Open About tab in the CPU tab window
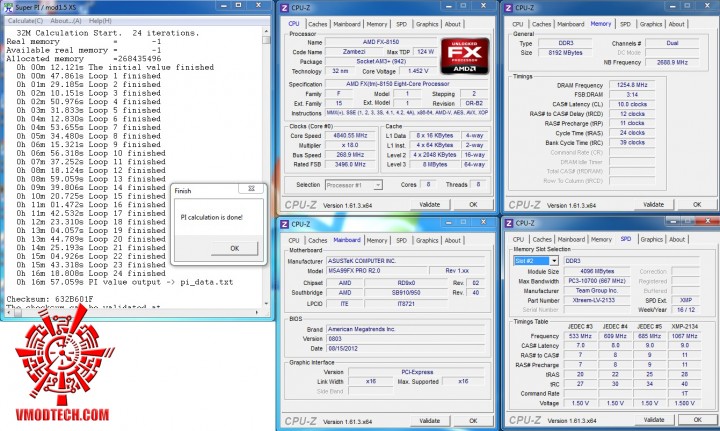720x431 pixels. 453,24
